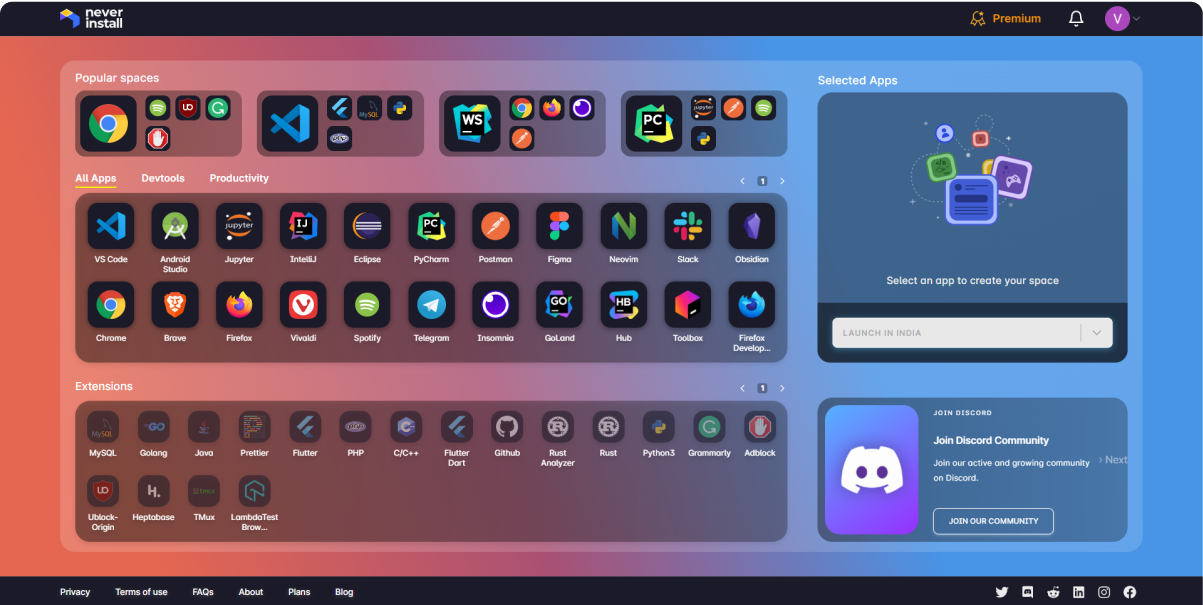1203x605 pixels.
Task: Show next community card
Action: click(x=1112, y=460)
